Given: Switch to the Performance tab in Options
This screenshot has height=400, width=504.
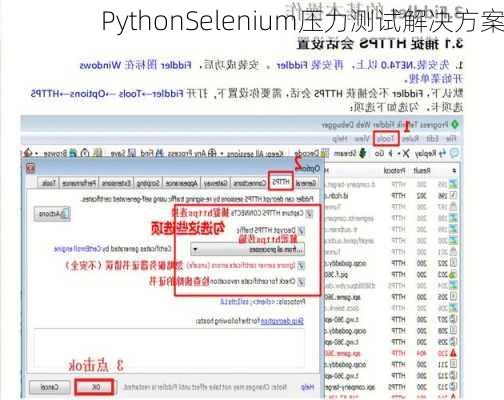Looking at the screenshot, I should tap(79, 183).
